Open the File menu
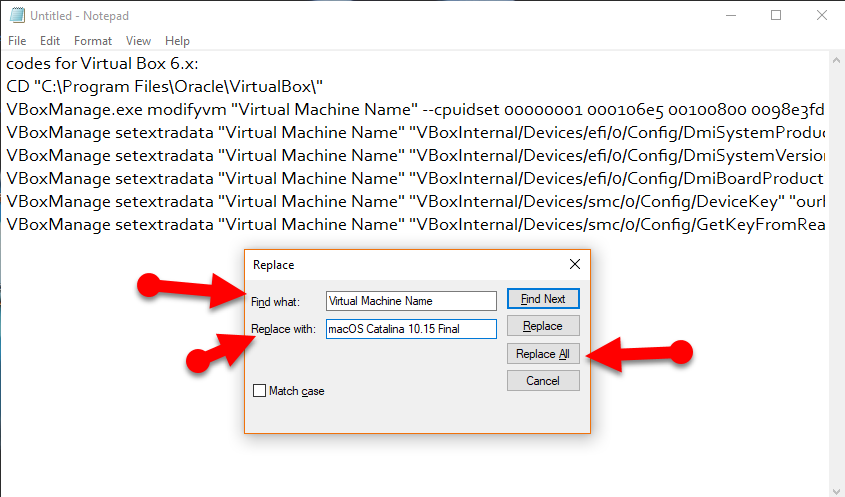The width and height of the screenshot is (845, 497). click(x=17, y=41)
